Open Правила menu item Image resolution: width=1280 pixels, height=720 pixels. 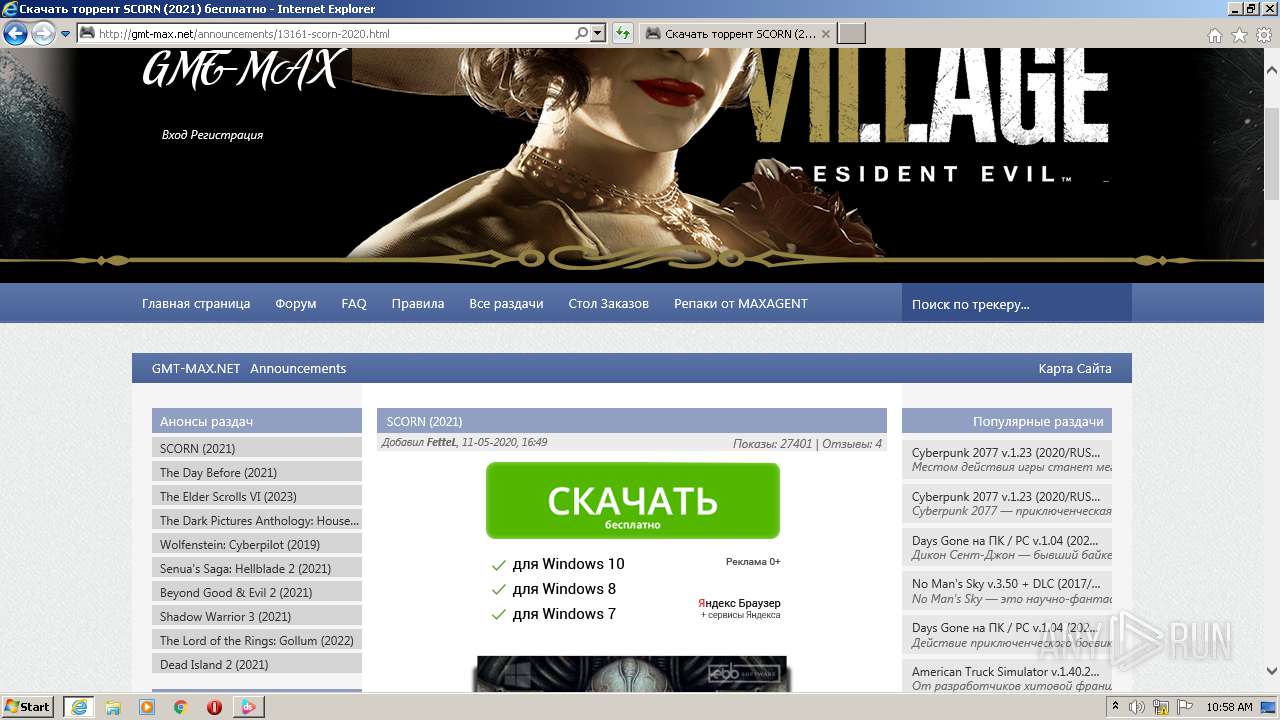[418, 303]
